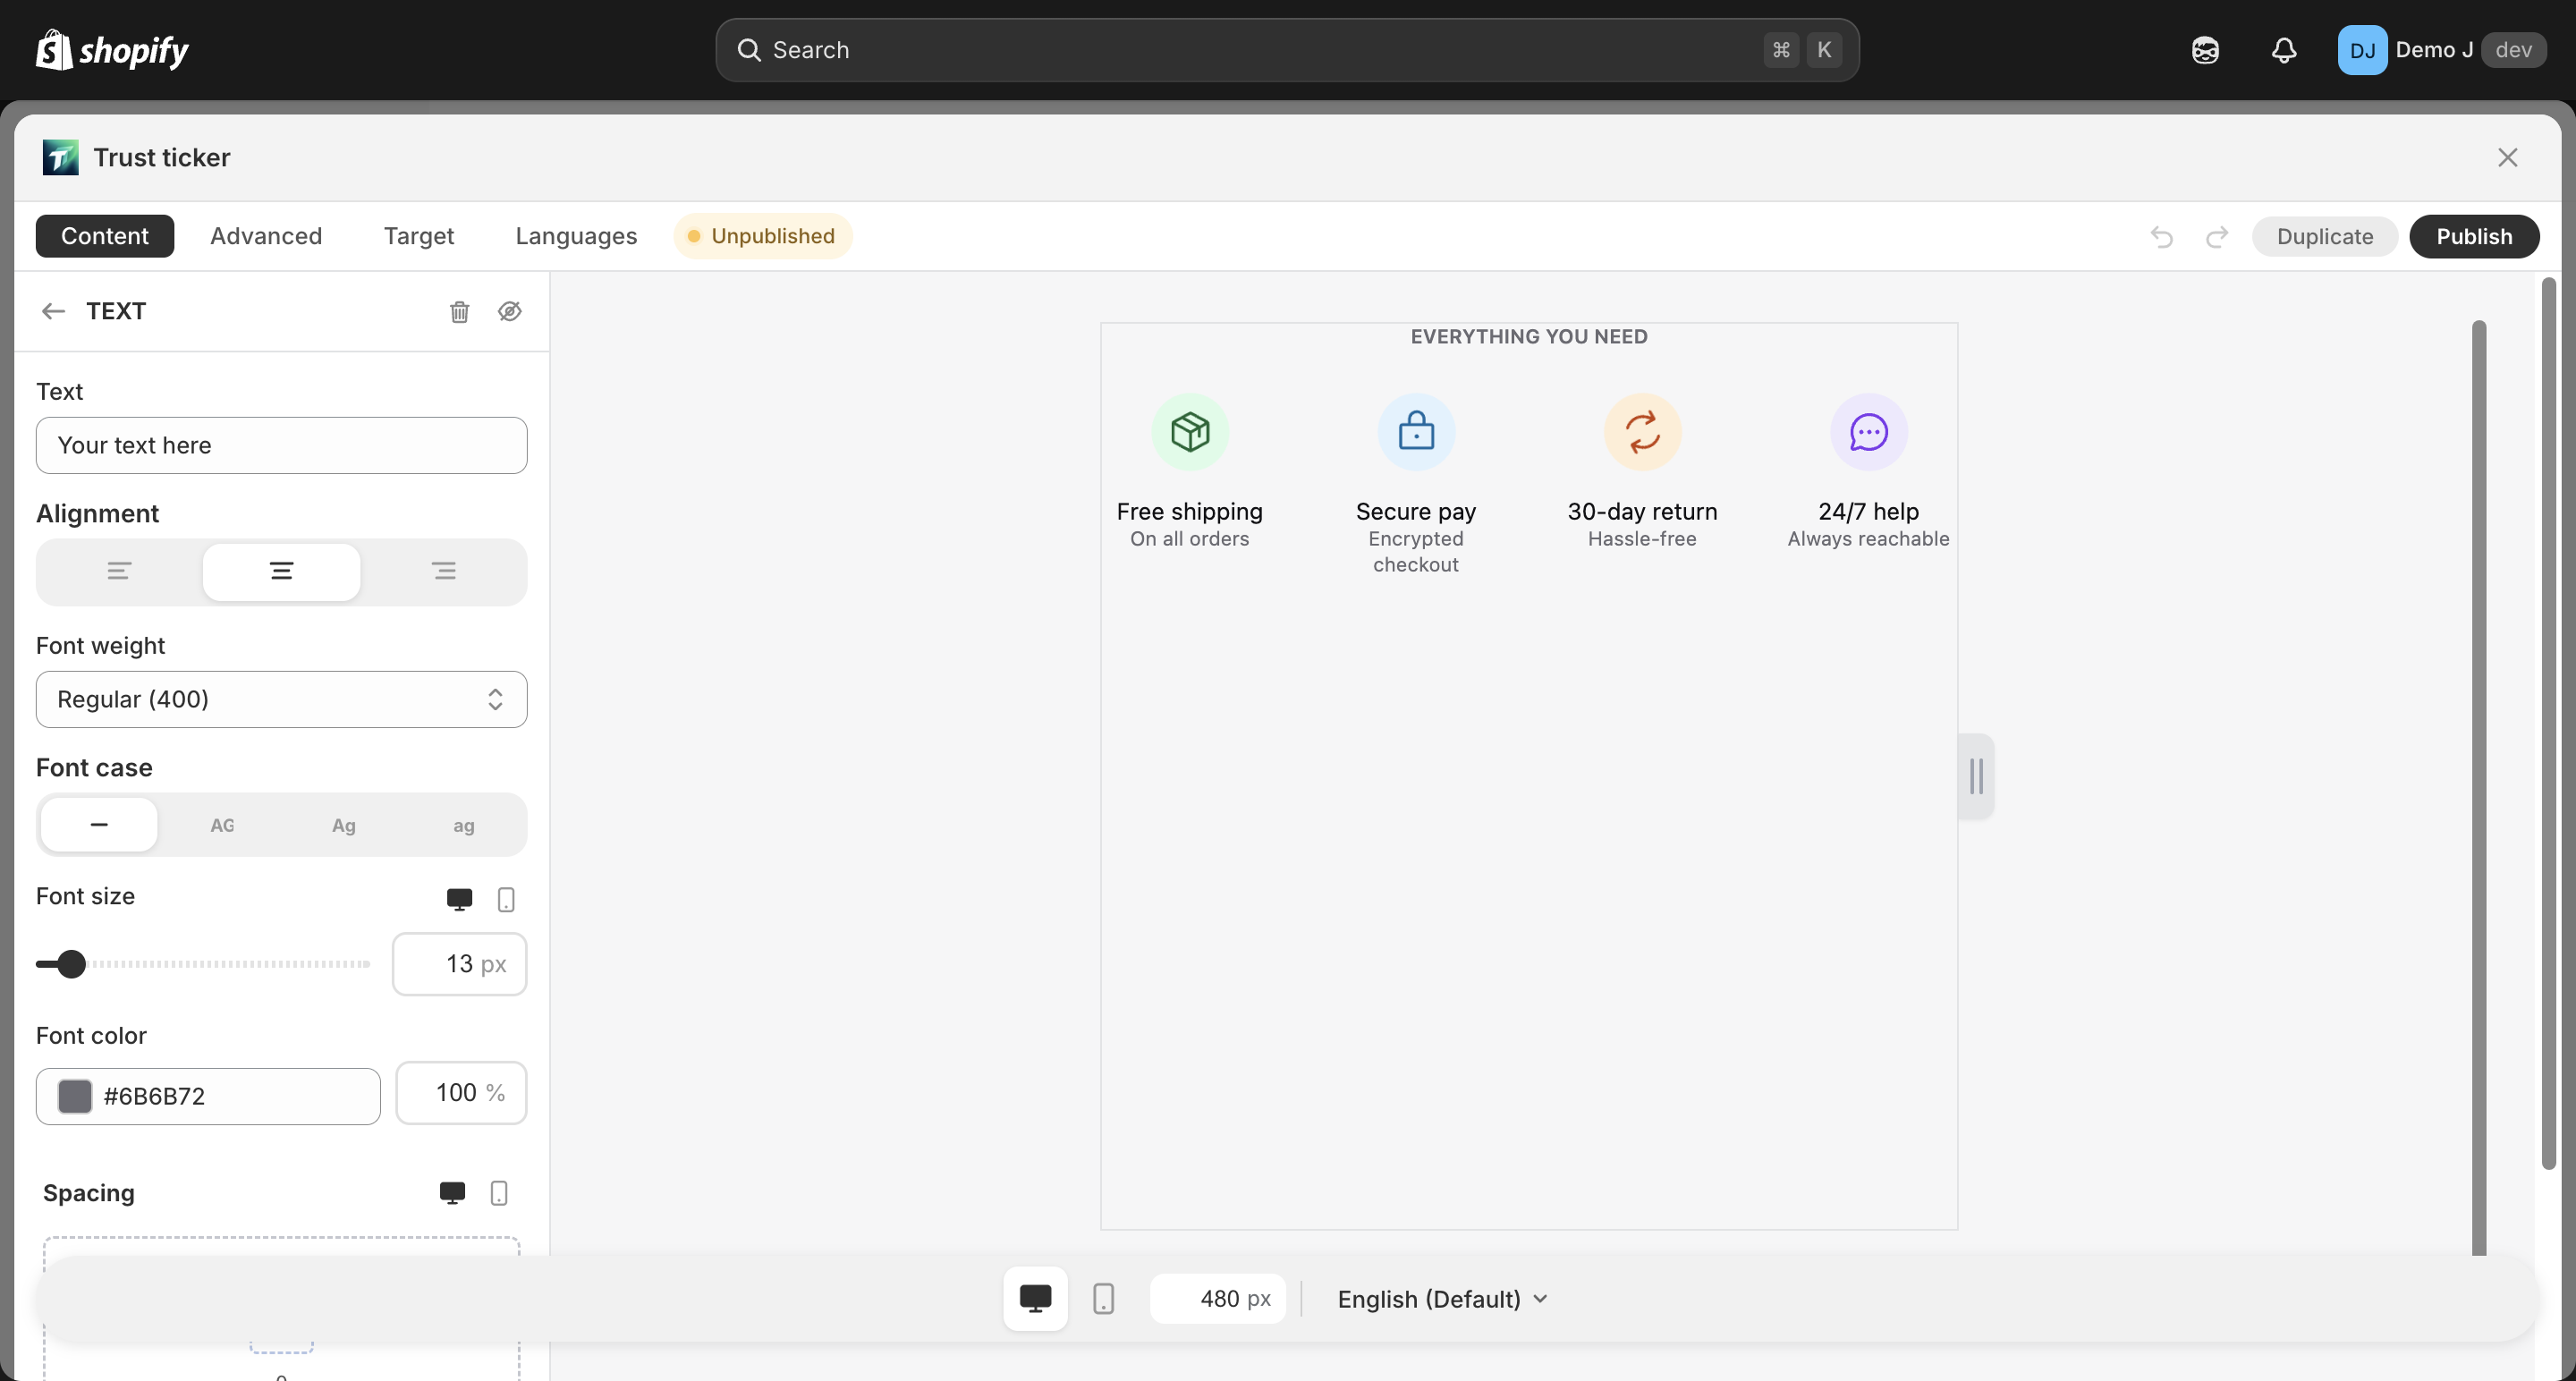Click the #6B6B72 hex color field

click(208, 1096)
